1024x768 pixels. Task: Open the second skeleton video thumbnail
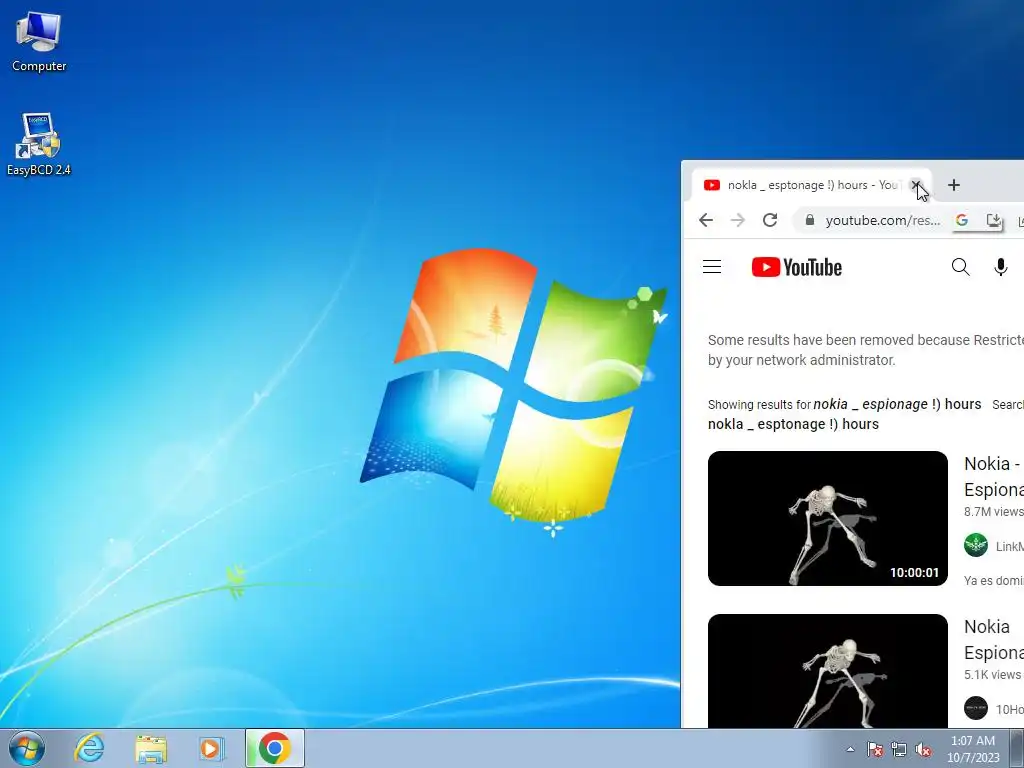[x=827, y=671]
